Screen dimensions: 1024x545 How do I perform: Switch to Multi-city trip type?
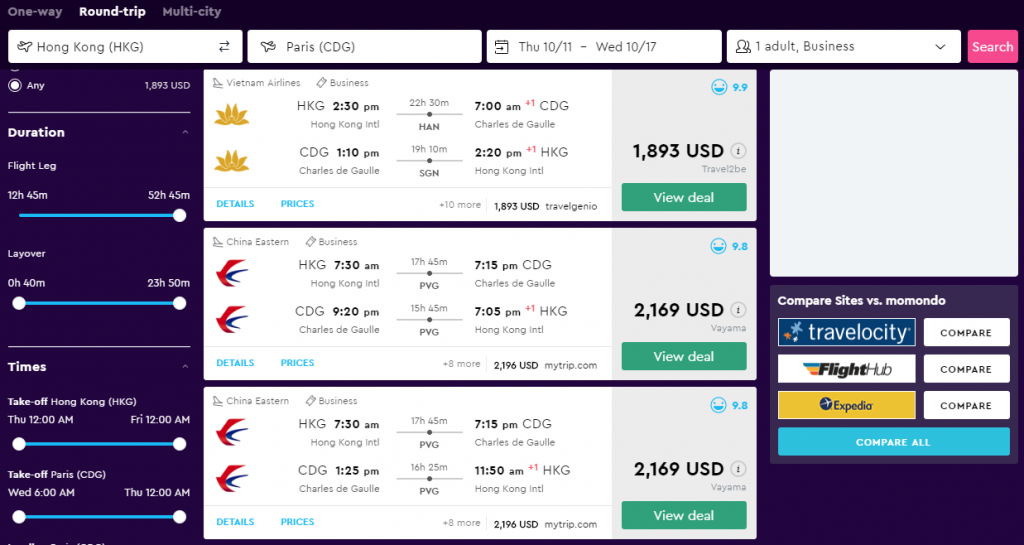191,12
